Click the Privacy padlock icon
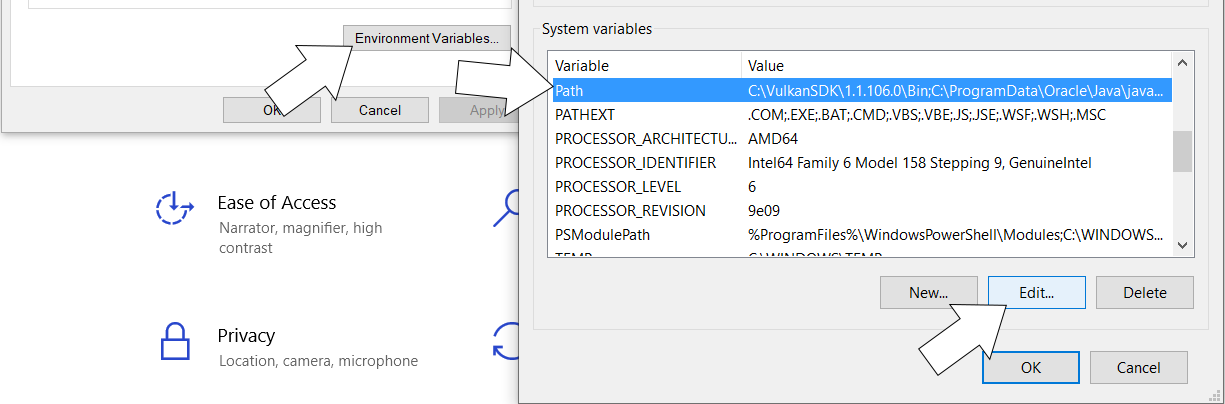 pos(175,340)
